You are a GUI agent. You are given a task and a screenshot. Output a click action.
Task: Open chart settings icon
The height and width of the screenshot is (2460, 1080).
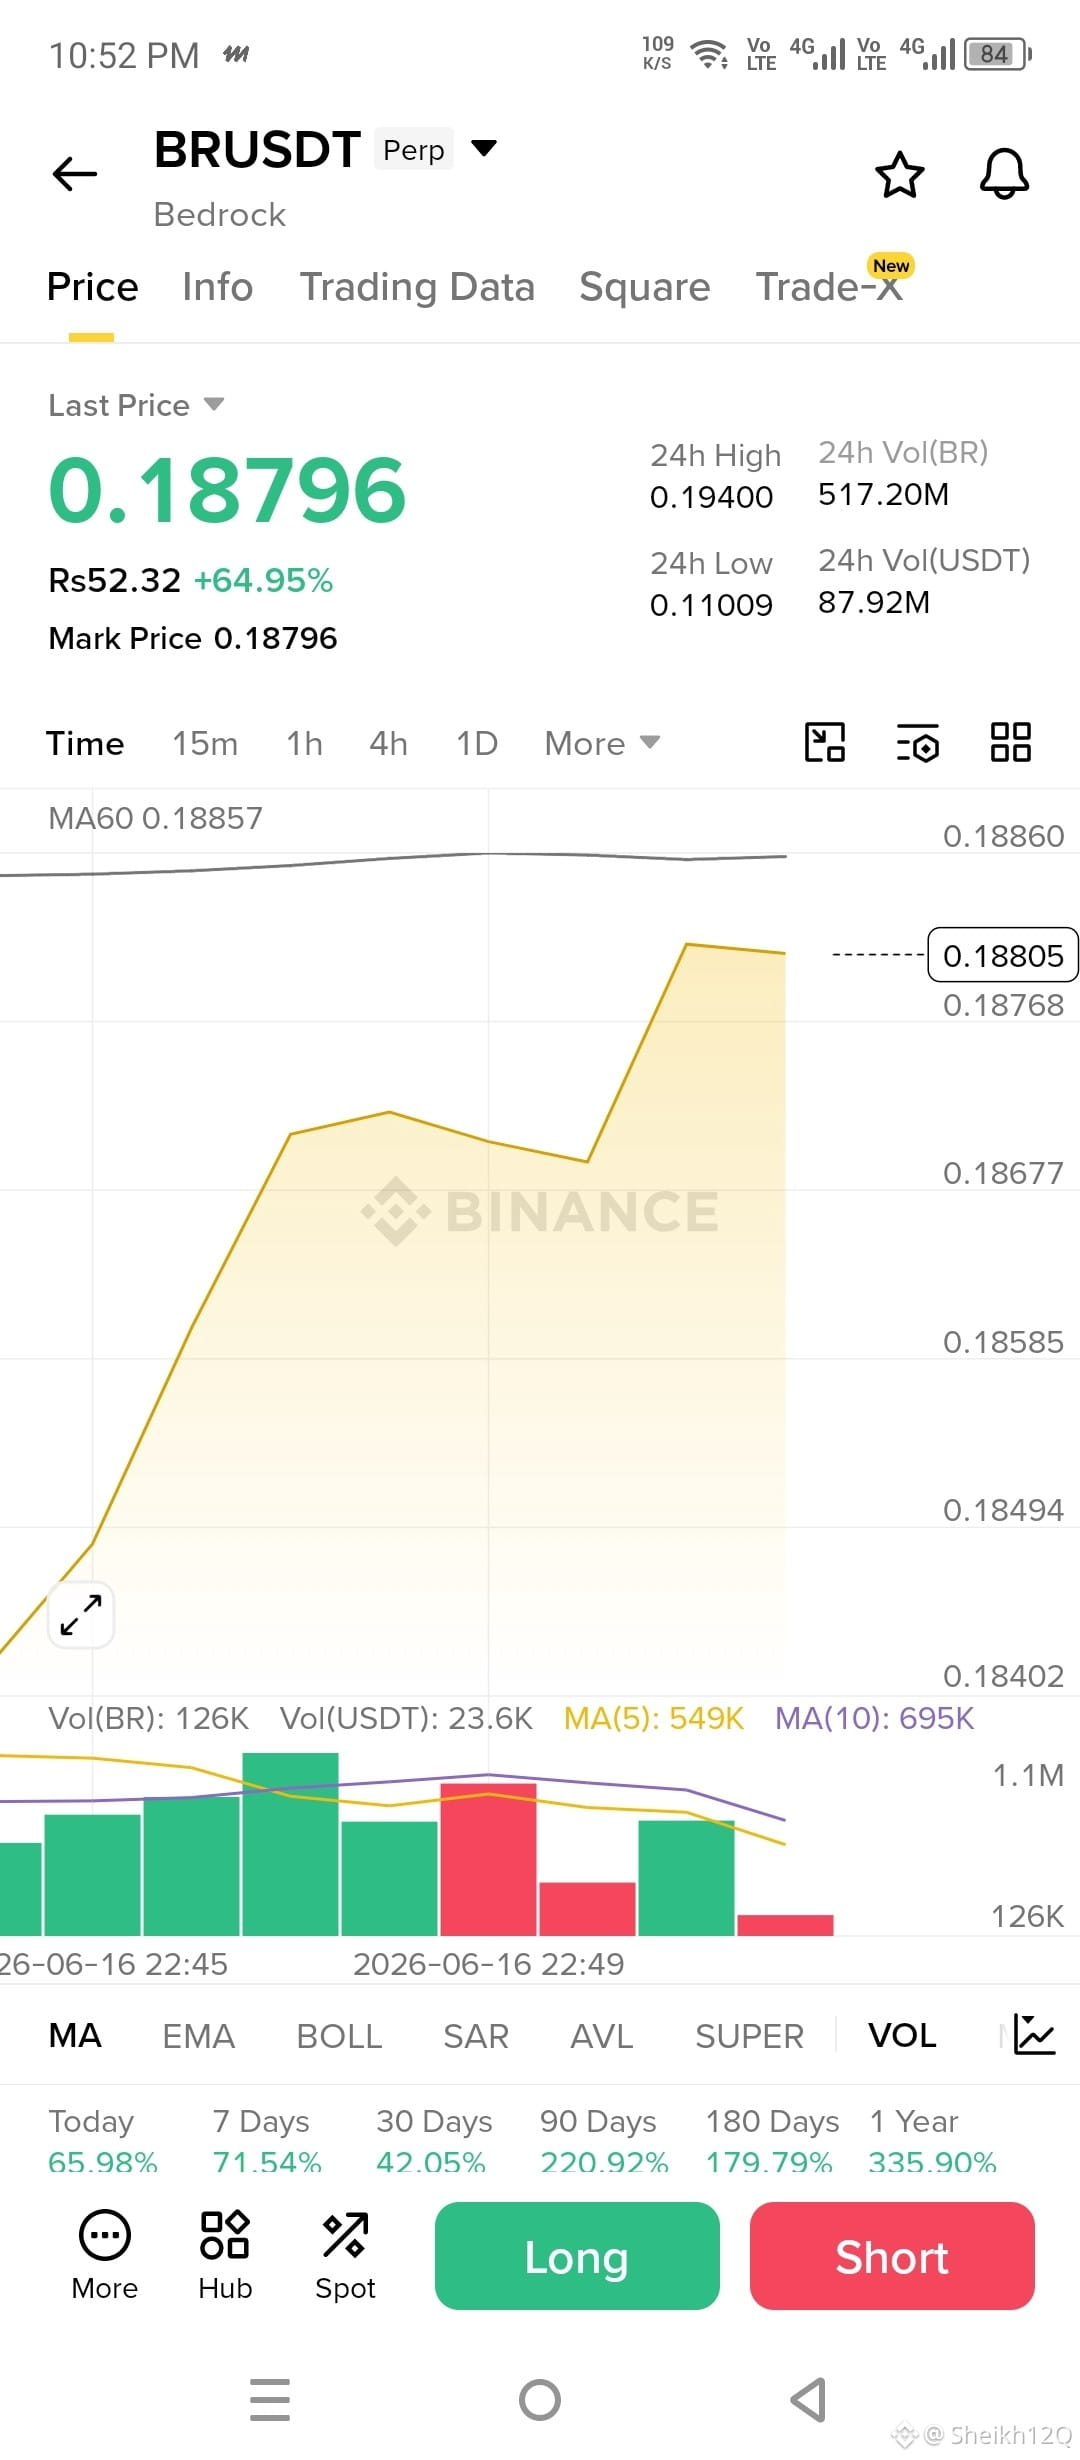(917, 743)
